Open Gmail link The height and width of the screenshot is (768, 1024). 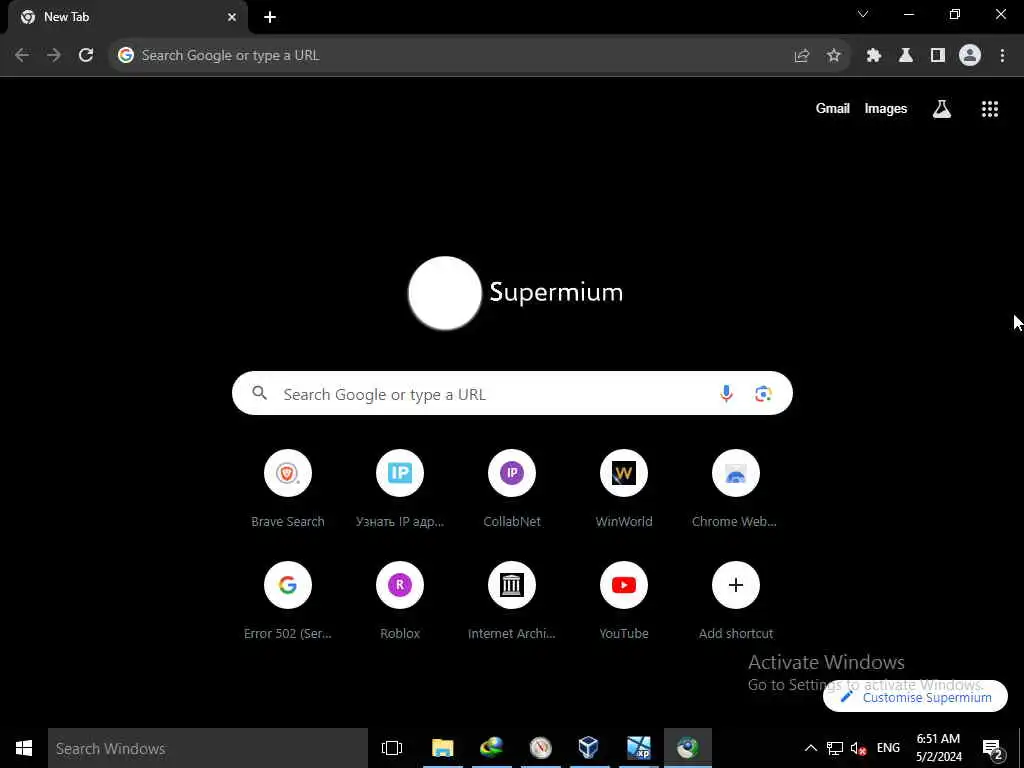833,108
